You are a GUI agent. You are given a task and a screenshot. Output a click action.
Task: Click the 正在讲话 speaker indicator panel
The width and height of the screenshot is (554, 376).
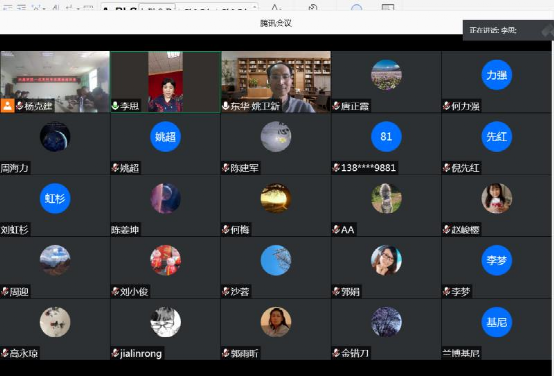pyautogui.click(x=508, y=30)
